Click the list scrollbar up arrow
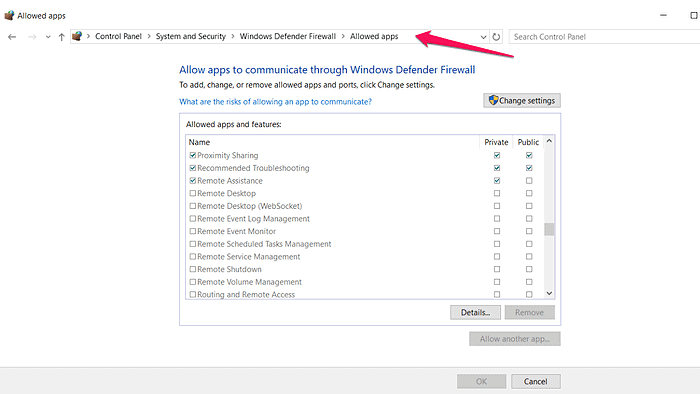 549,141
